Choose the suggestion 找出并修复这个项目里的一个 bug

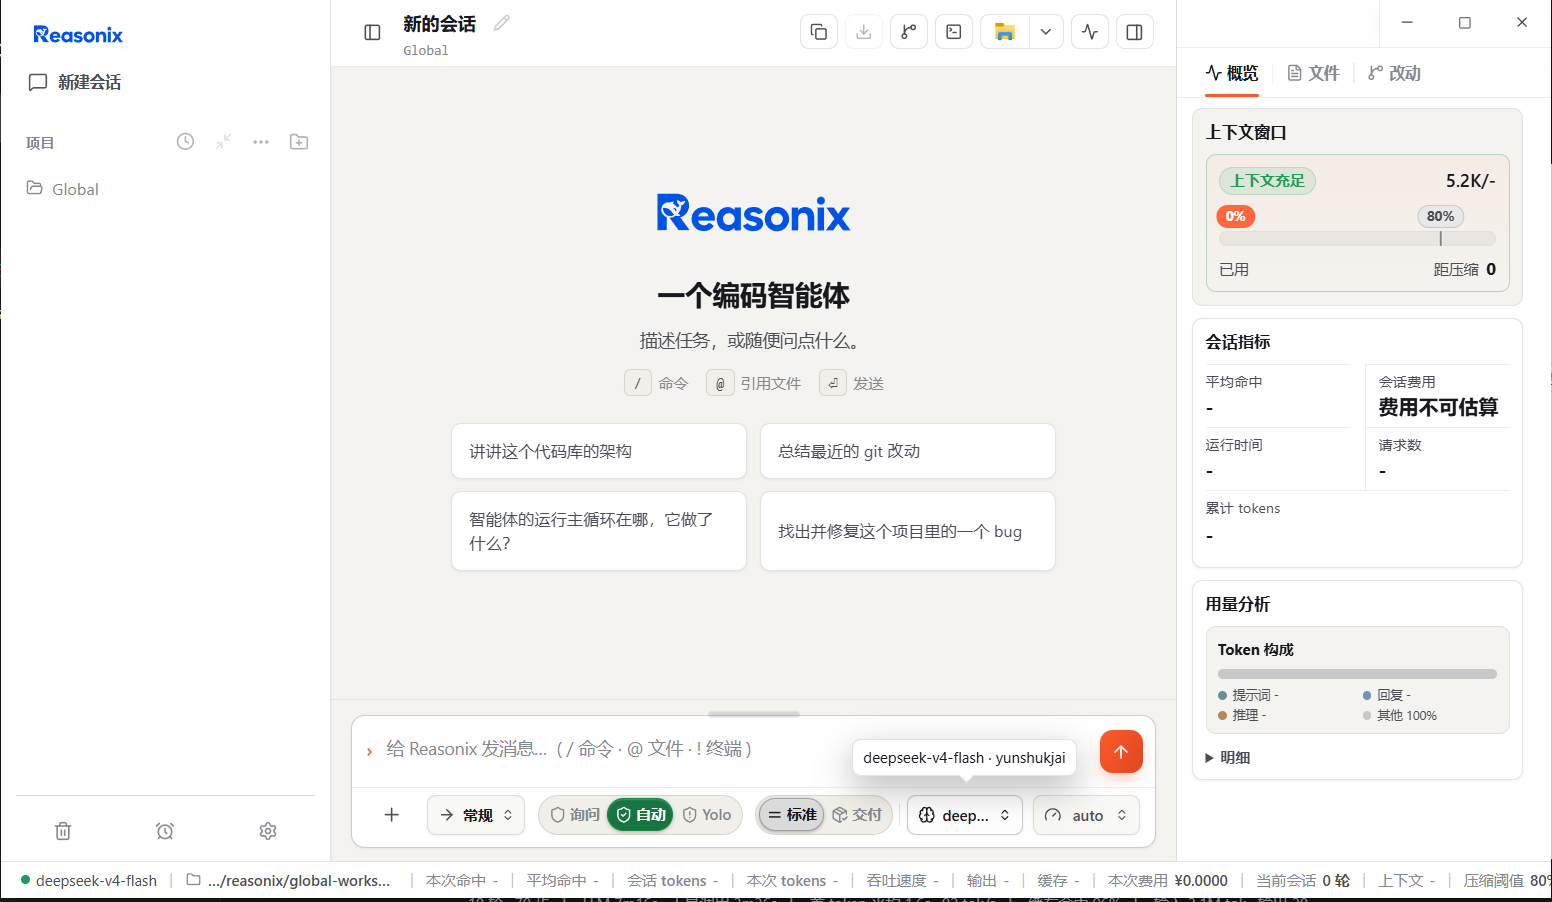908,531
